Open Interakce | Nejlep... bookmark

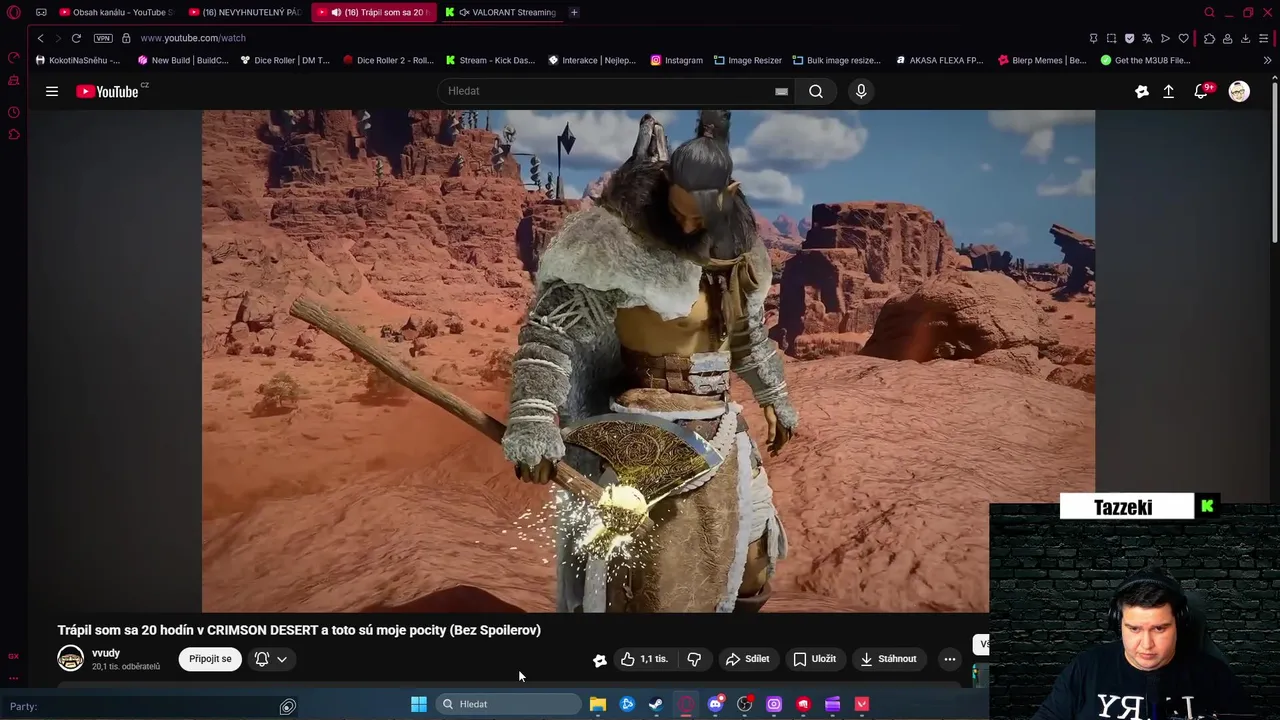[592, 60]
